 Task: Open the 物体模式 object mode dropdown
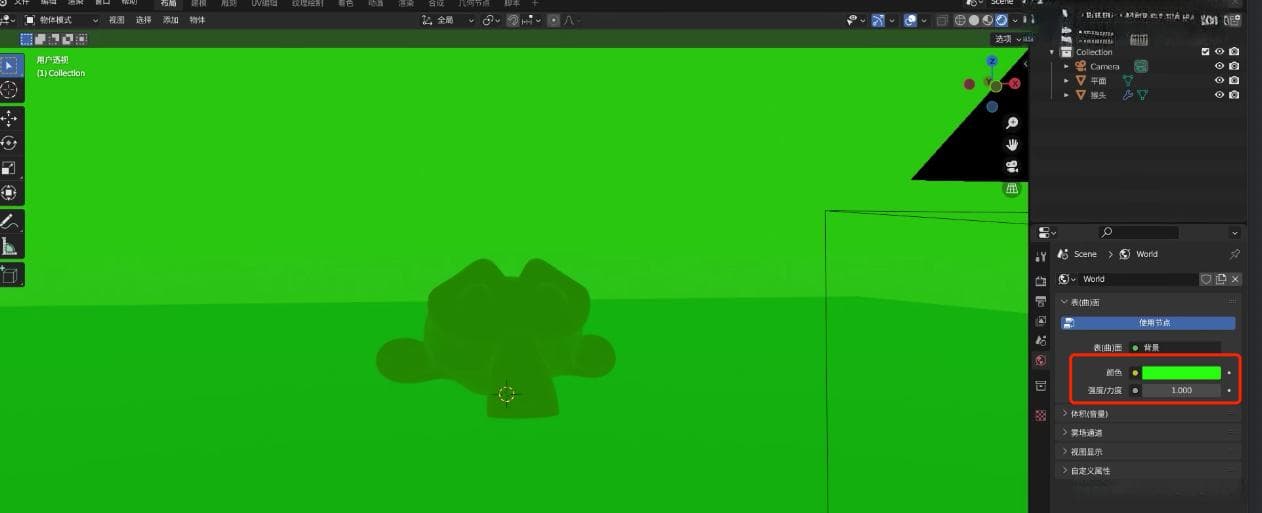pos(61,20)
